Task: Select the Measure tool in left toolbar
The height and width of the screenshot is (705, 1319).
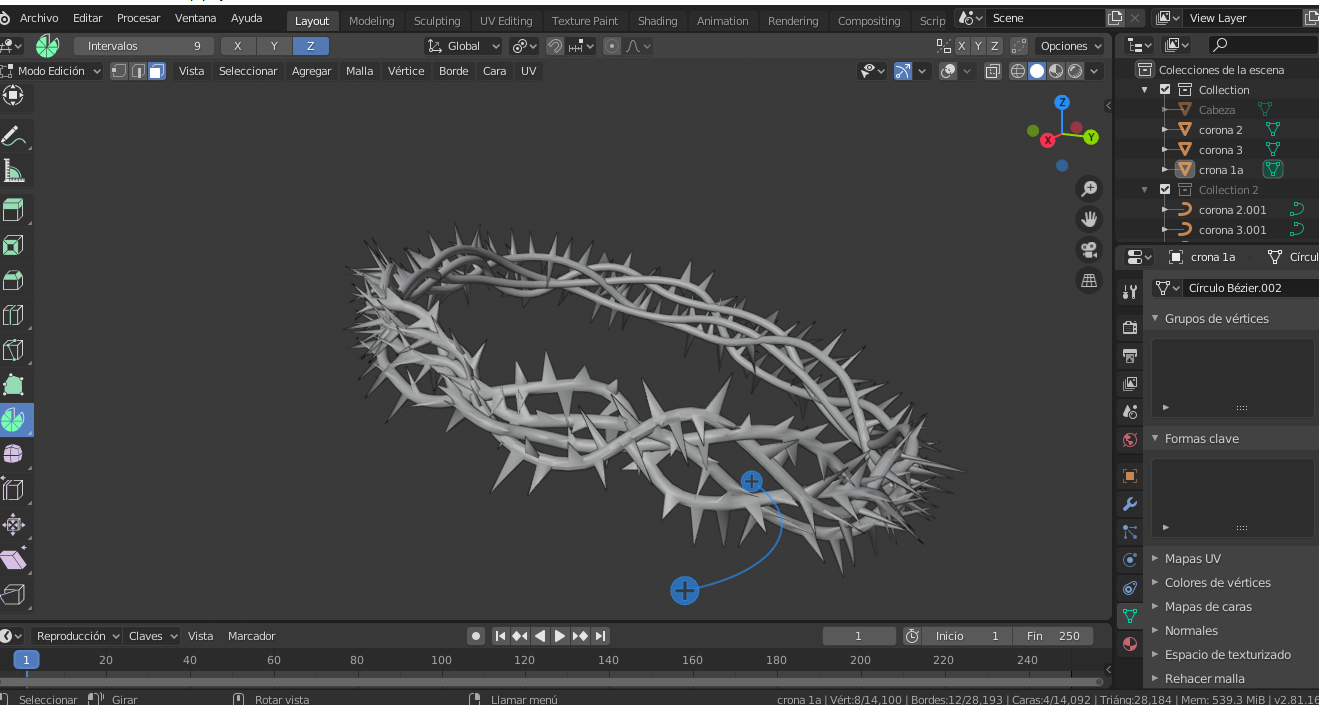Action: point(14,171)
